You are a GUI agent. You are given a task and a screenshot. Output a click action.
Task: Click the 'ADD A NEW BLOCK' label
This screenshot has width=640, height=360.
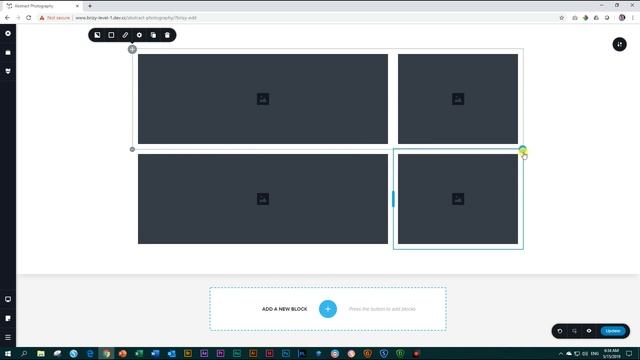point(284,309)
